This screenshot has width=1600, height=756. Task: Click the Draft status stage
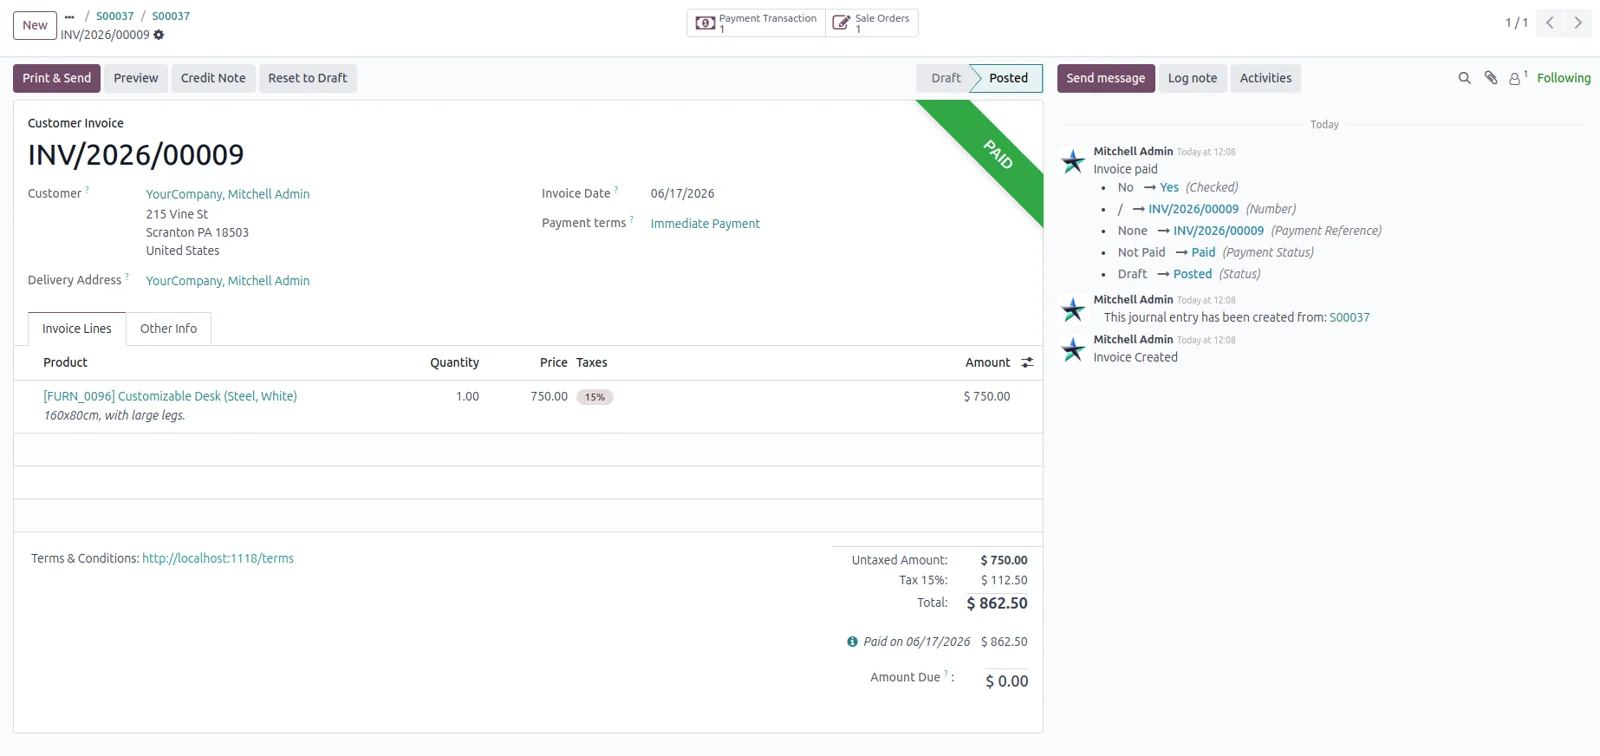[945, 78]
